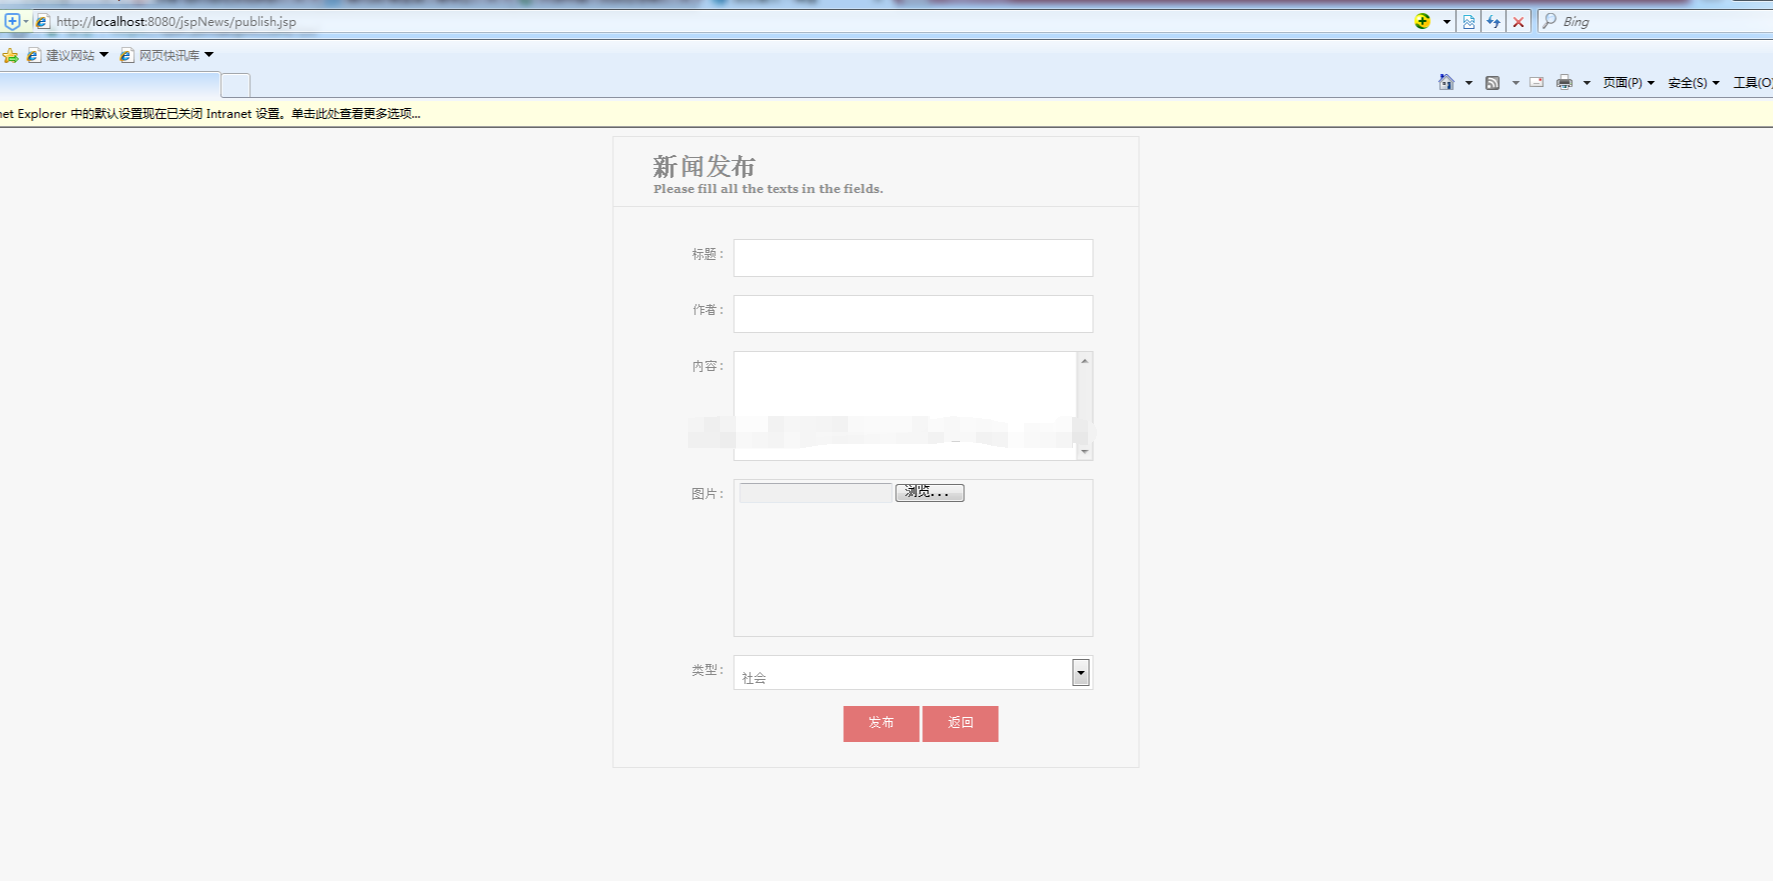Select the current page tab

[x=108, y=85]
